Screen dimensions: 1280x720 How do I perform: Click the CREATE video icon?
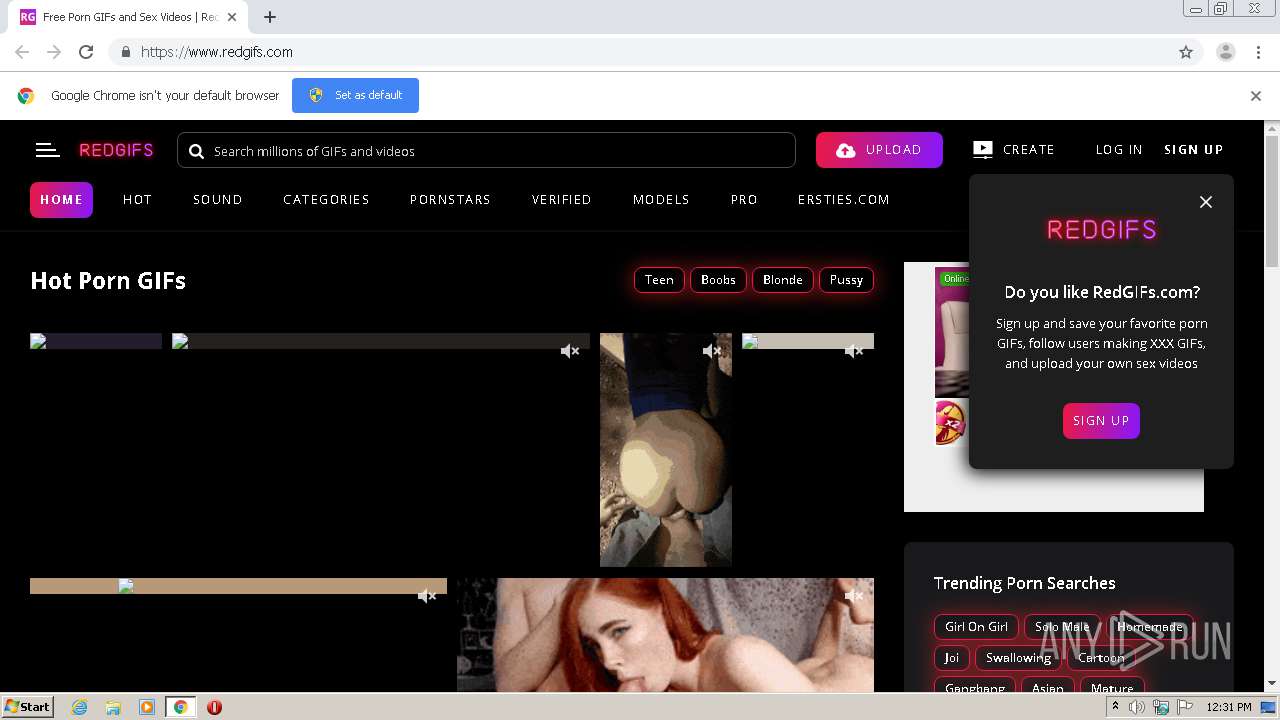(x=983, y=150)
